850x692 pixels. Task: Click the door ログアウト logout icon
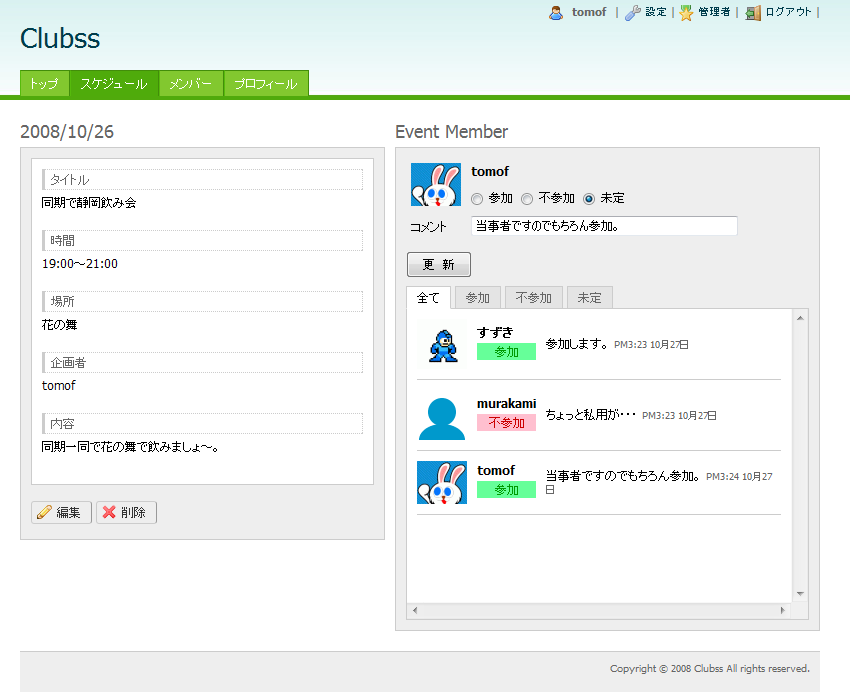753,12
